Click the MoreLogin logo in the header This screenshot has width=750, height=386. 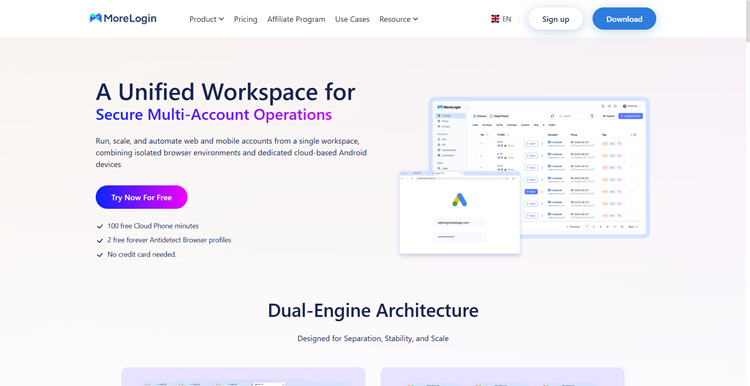click(x=123, y=19)
